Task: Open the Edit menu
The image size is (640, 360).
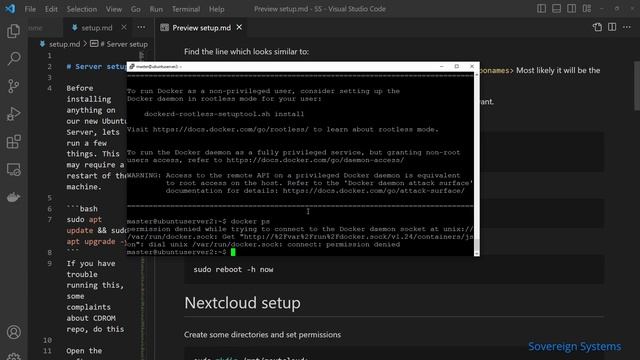Action: 51,9
